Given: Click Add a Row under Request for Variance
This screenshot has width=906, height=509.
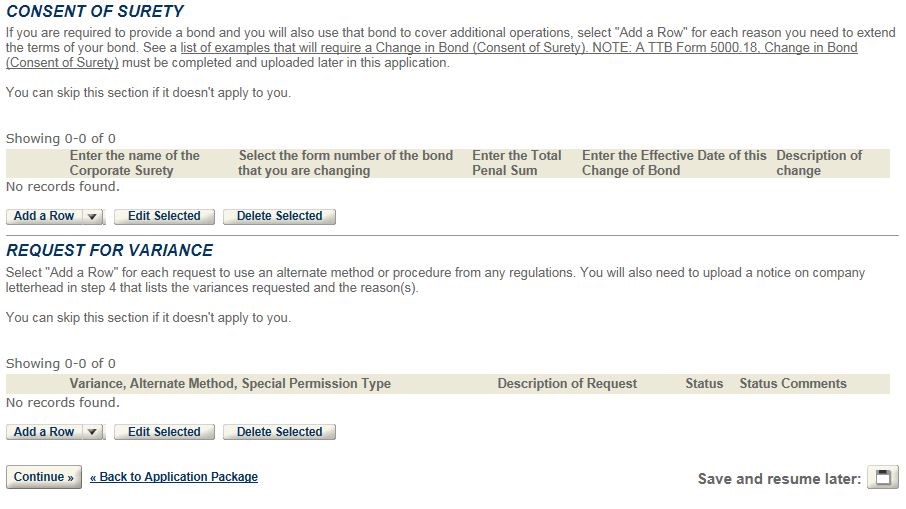Looking at the screenshot, I should tap(44, 432).
